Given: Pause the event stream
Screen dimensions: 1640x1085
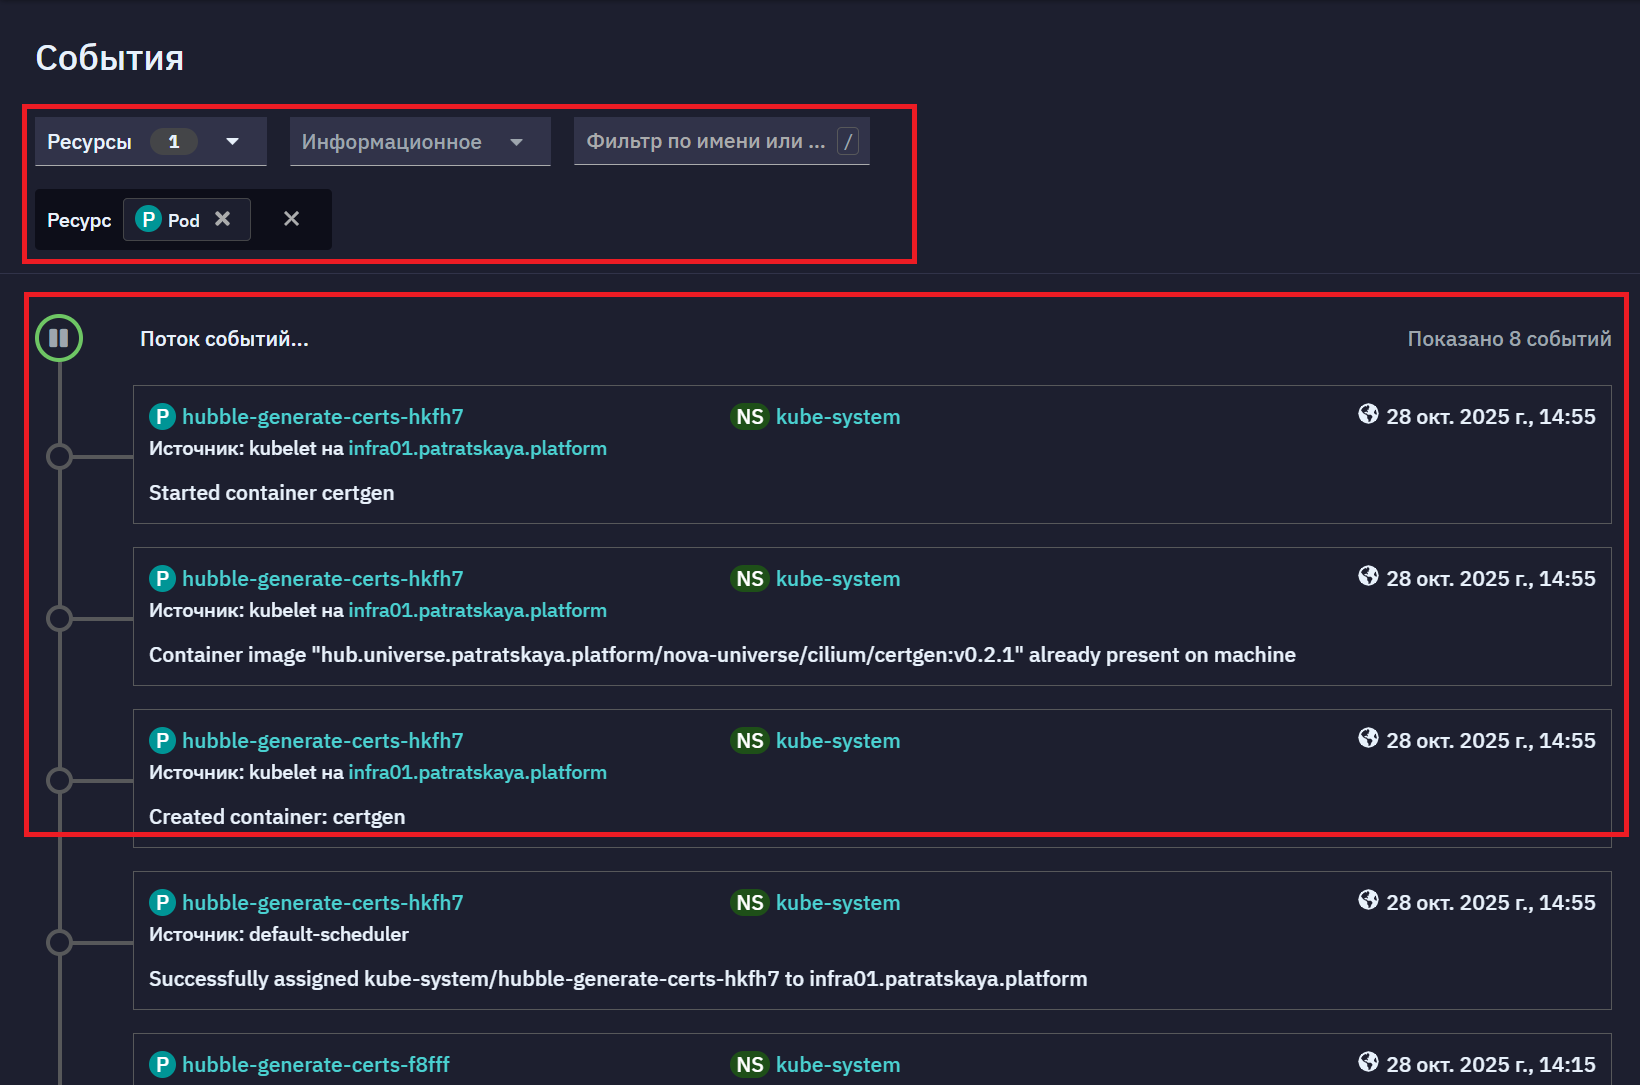Looking at the screenshot, I should (x=59, y=338).
